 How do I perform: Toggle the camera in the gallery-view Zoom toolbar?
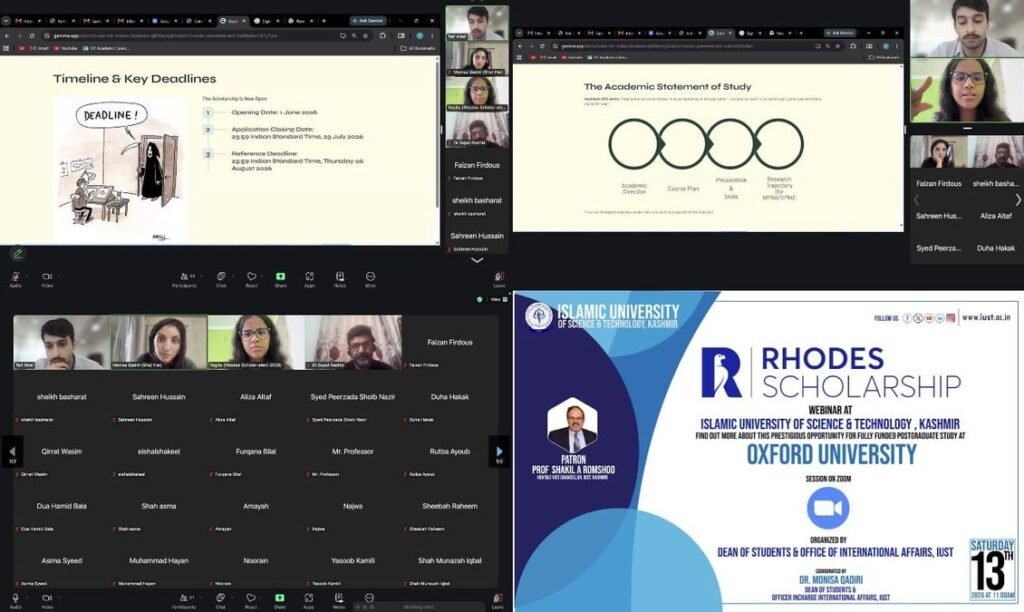[x=46, y=600]
